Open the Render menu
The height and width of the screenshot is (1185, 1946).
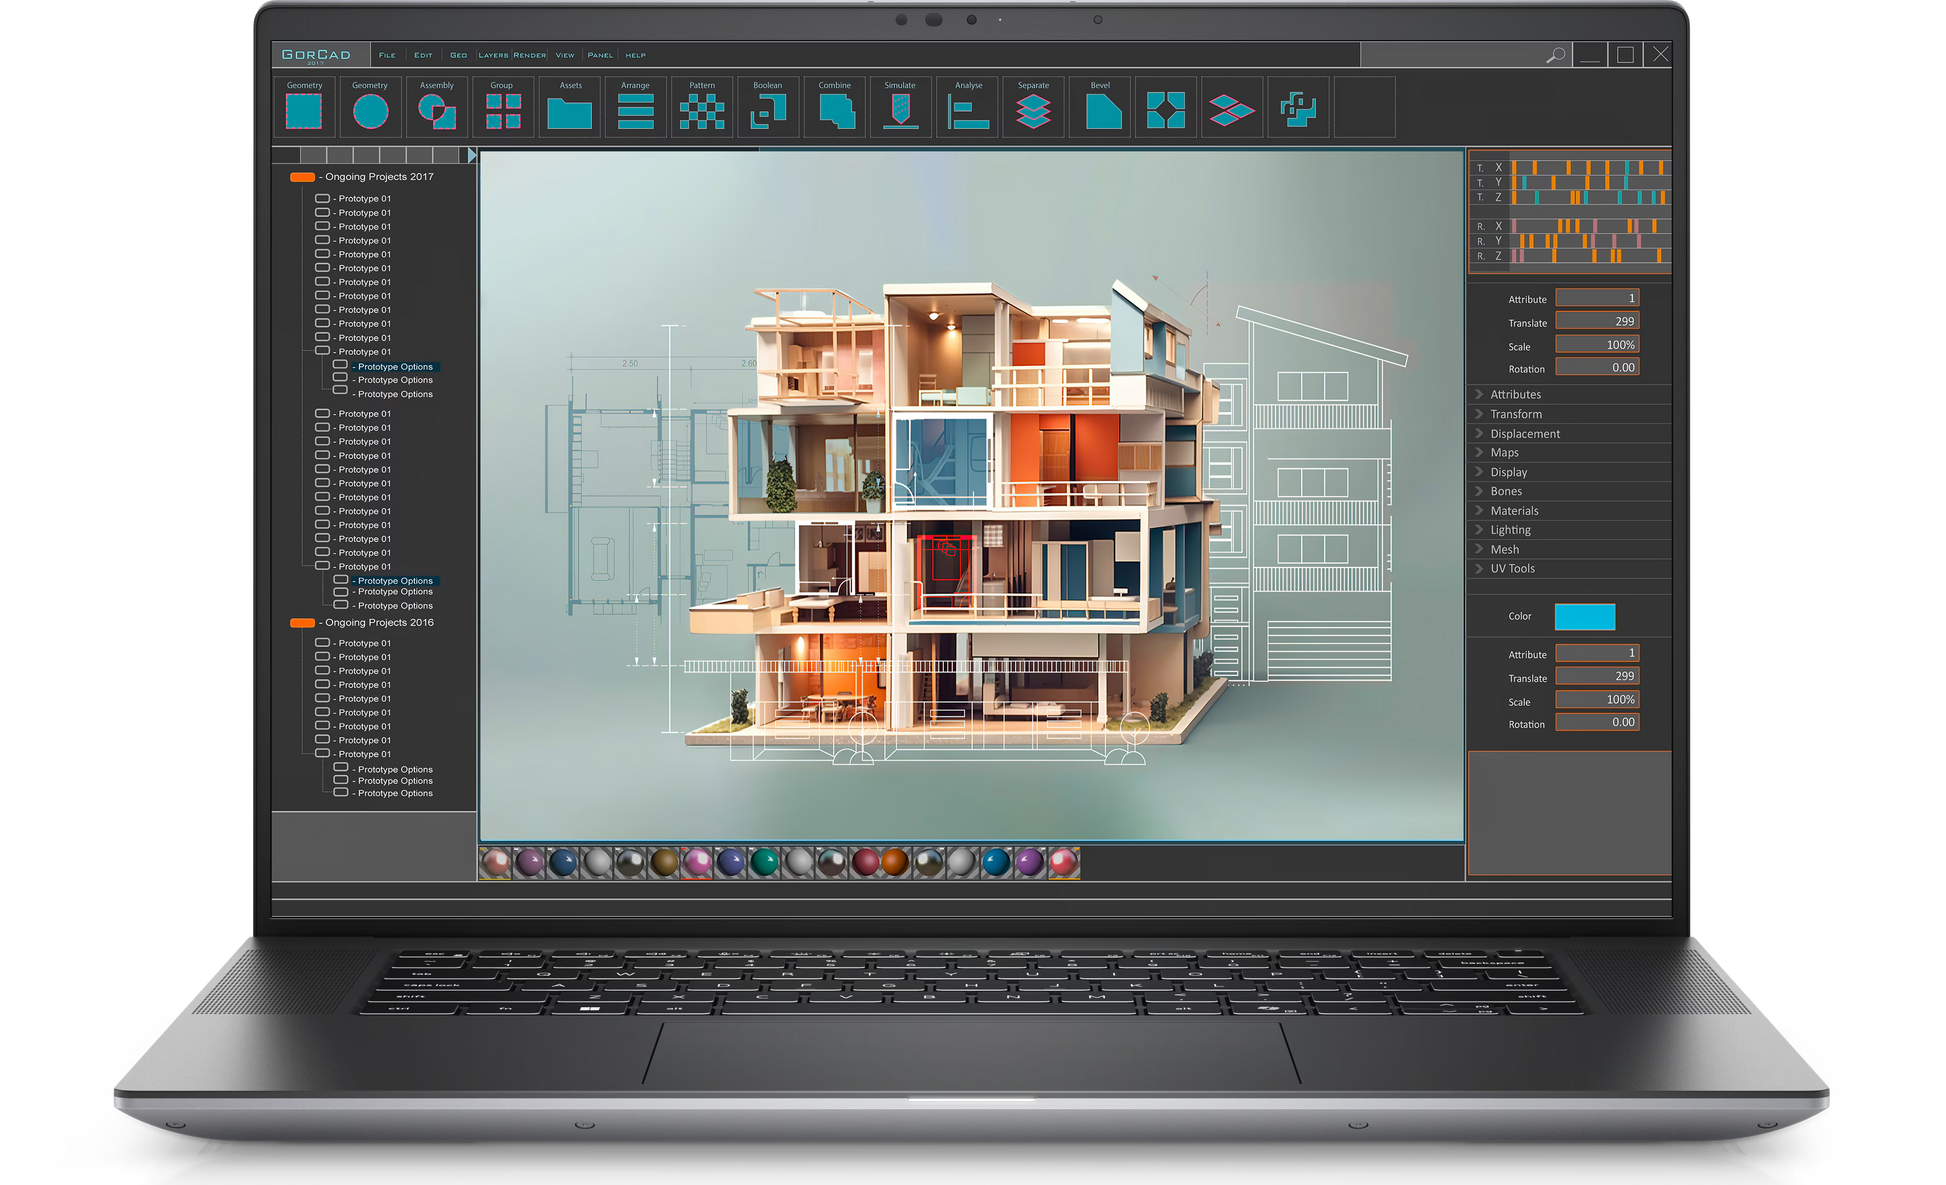tap(530, 55)
